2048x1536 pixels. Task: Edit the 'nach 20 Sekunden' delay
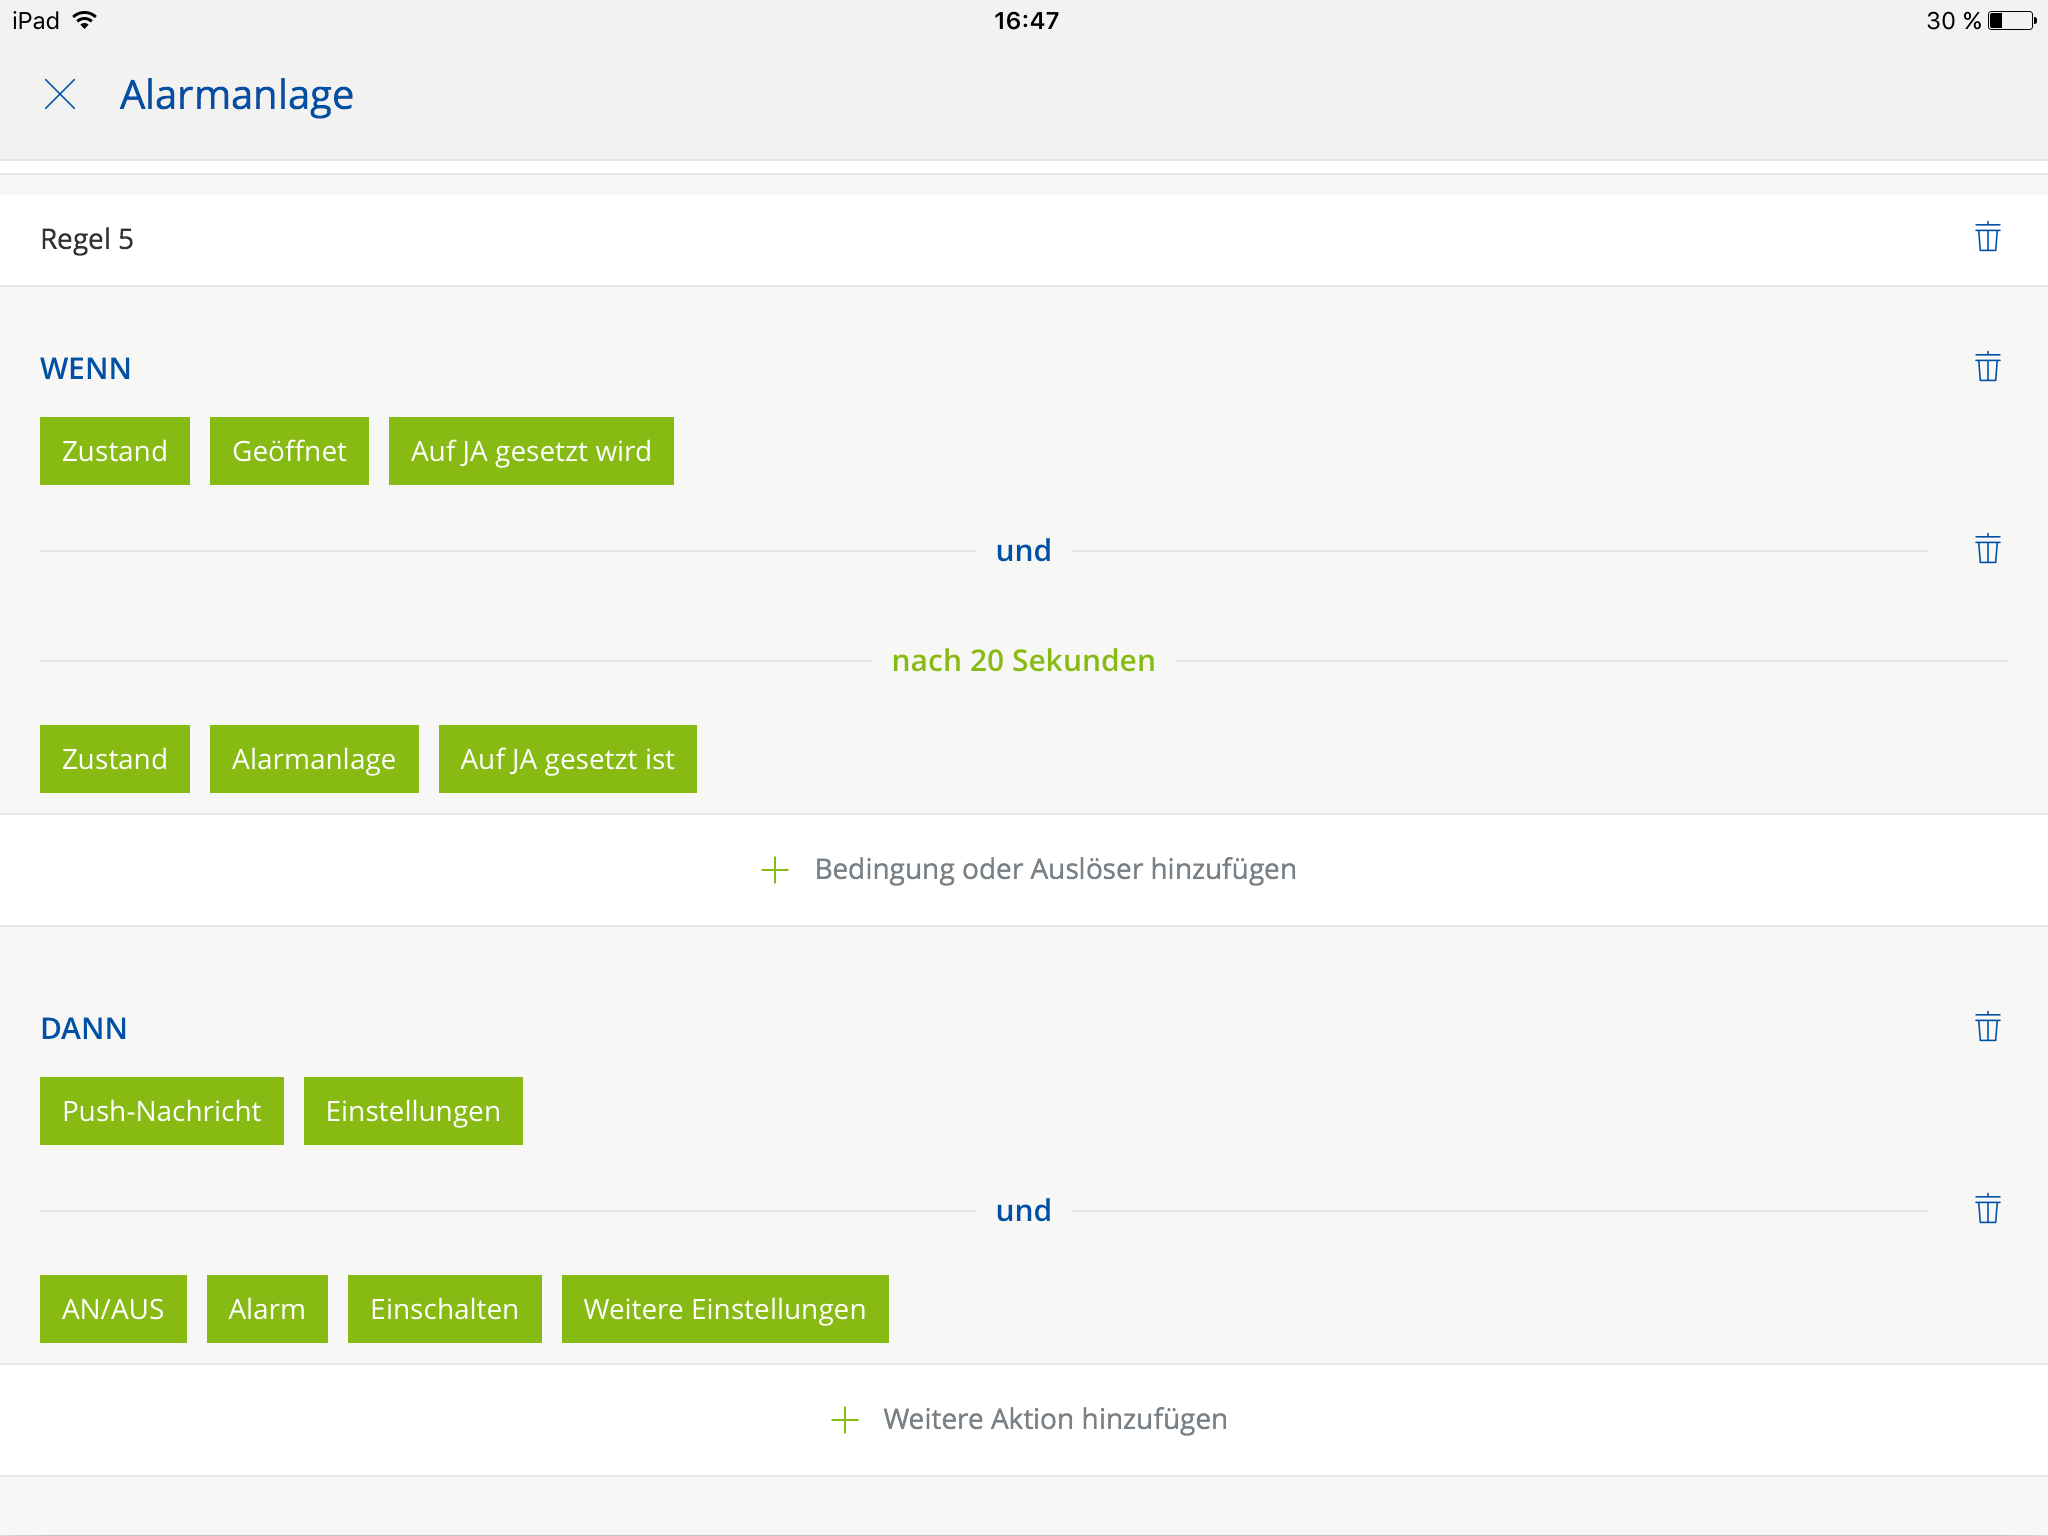tap(1023, 661)
